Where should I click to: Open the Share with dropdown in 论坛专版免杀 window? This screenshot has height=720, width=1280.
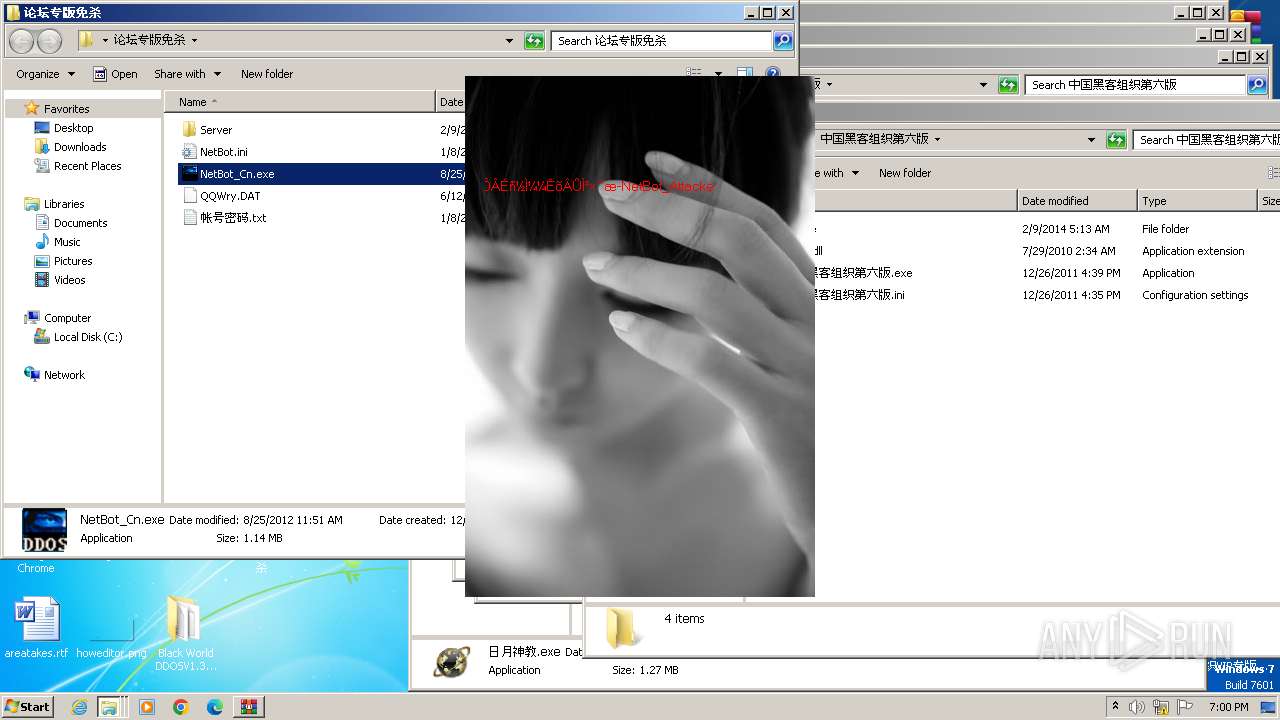[x=186, y=74]
